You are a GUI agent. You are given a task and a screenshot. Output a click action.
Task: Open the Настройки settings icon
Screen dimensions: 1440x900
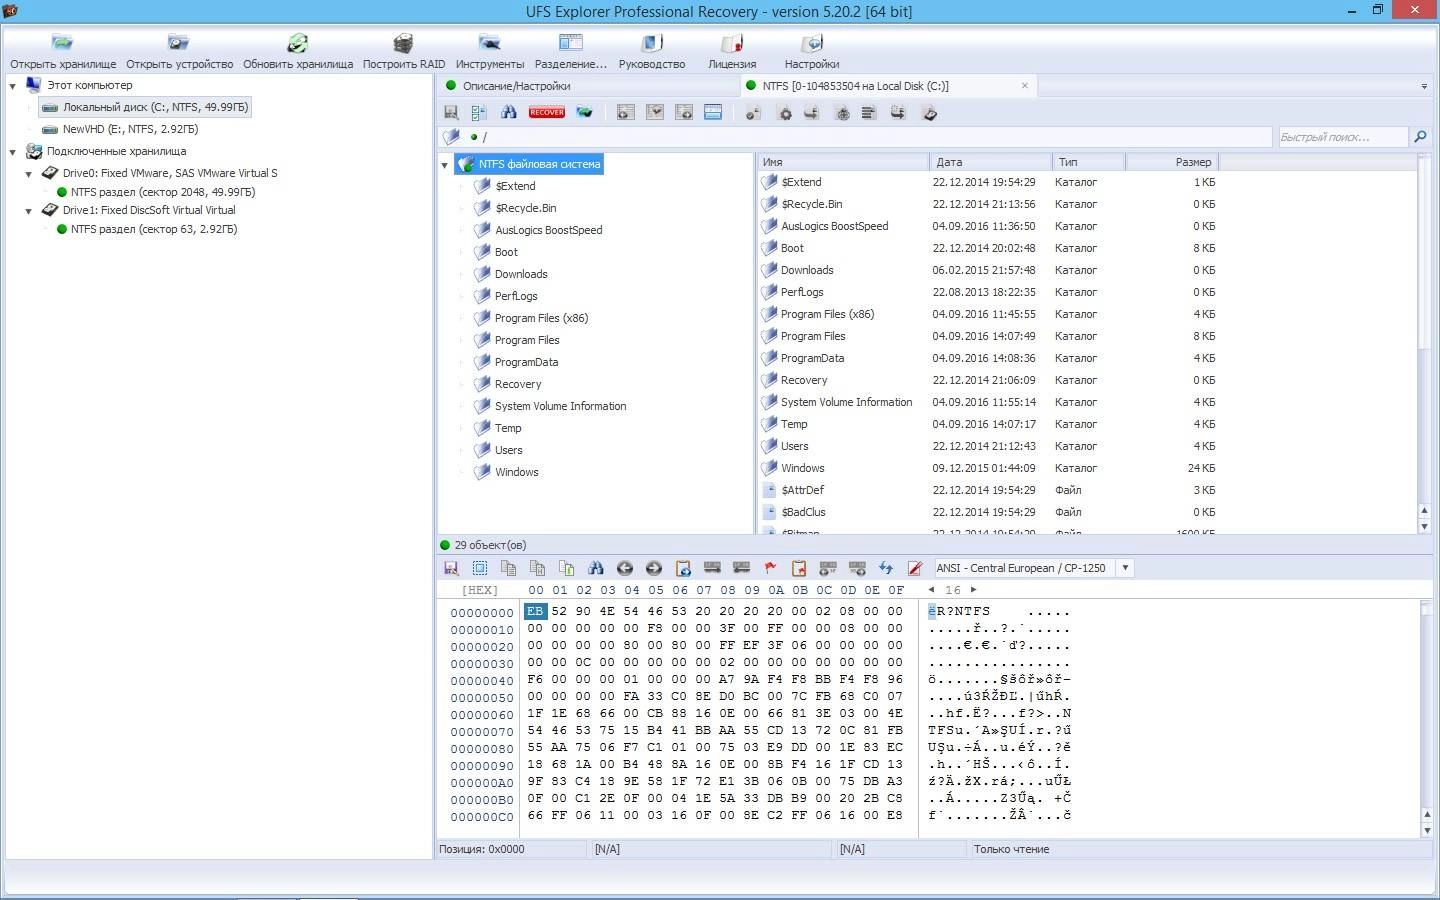tap(812, 43)
